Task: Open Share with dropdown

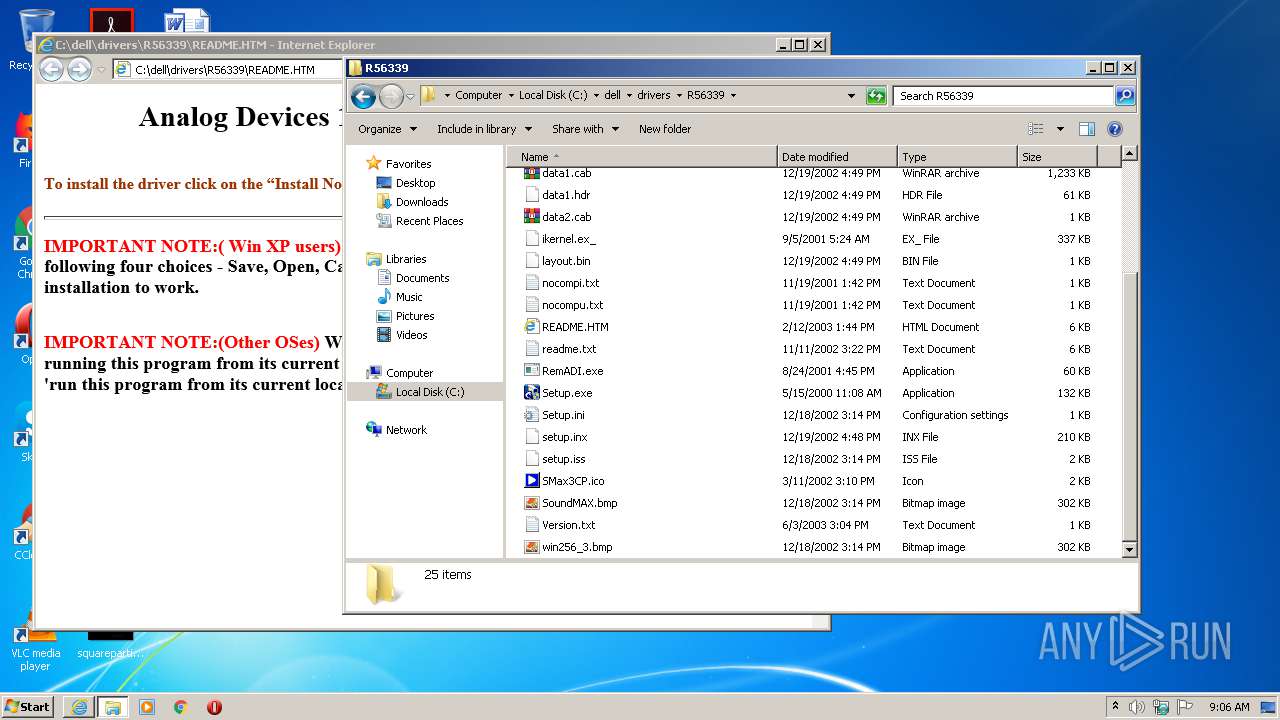Action: (585, 129)
